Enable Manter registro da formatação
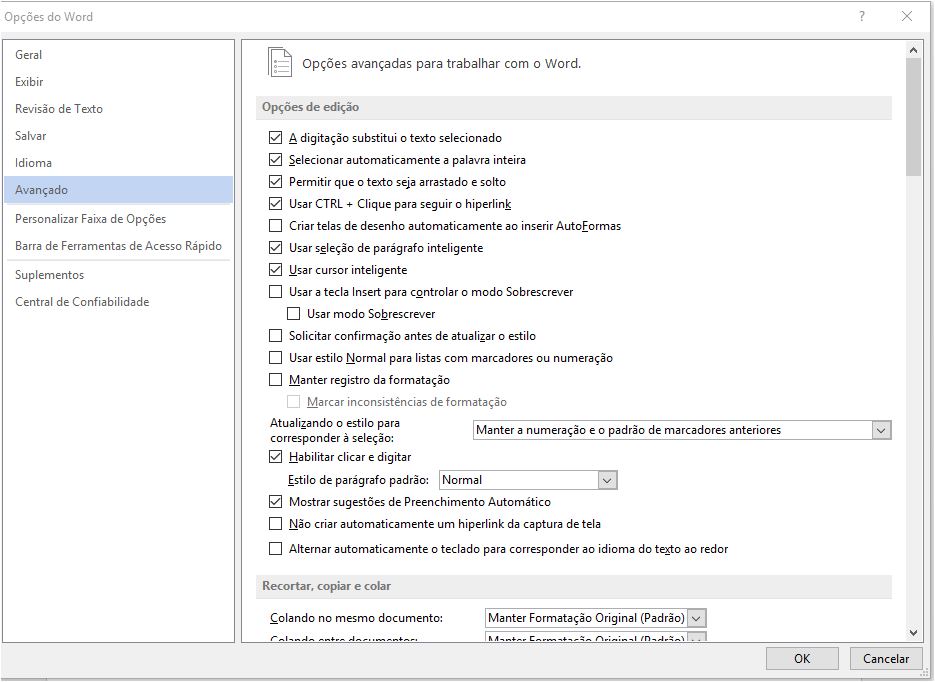The width and height of the screenshot is (935, 682). coord(275,380)
